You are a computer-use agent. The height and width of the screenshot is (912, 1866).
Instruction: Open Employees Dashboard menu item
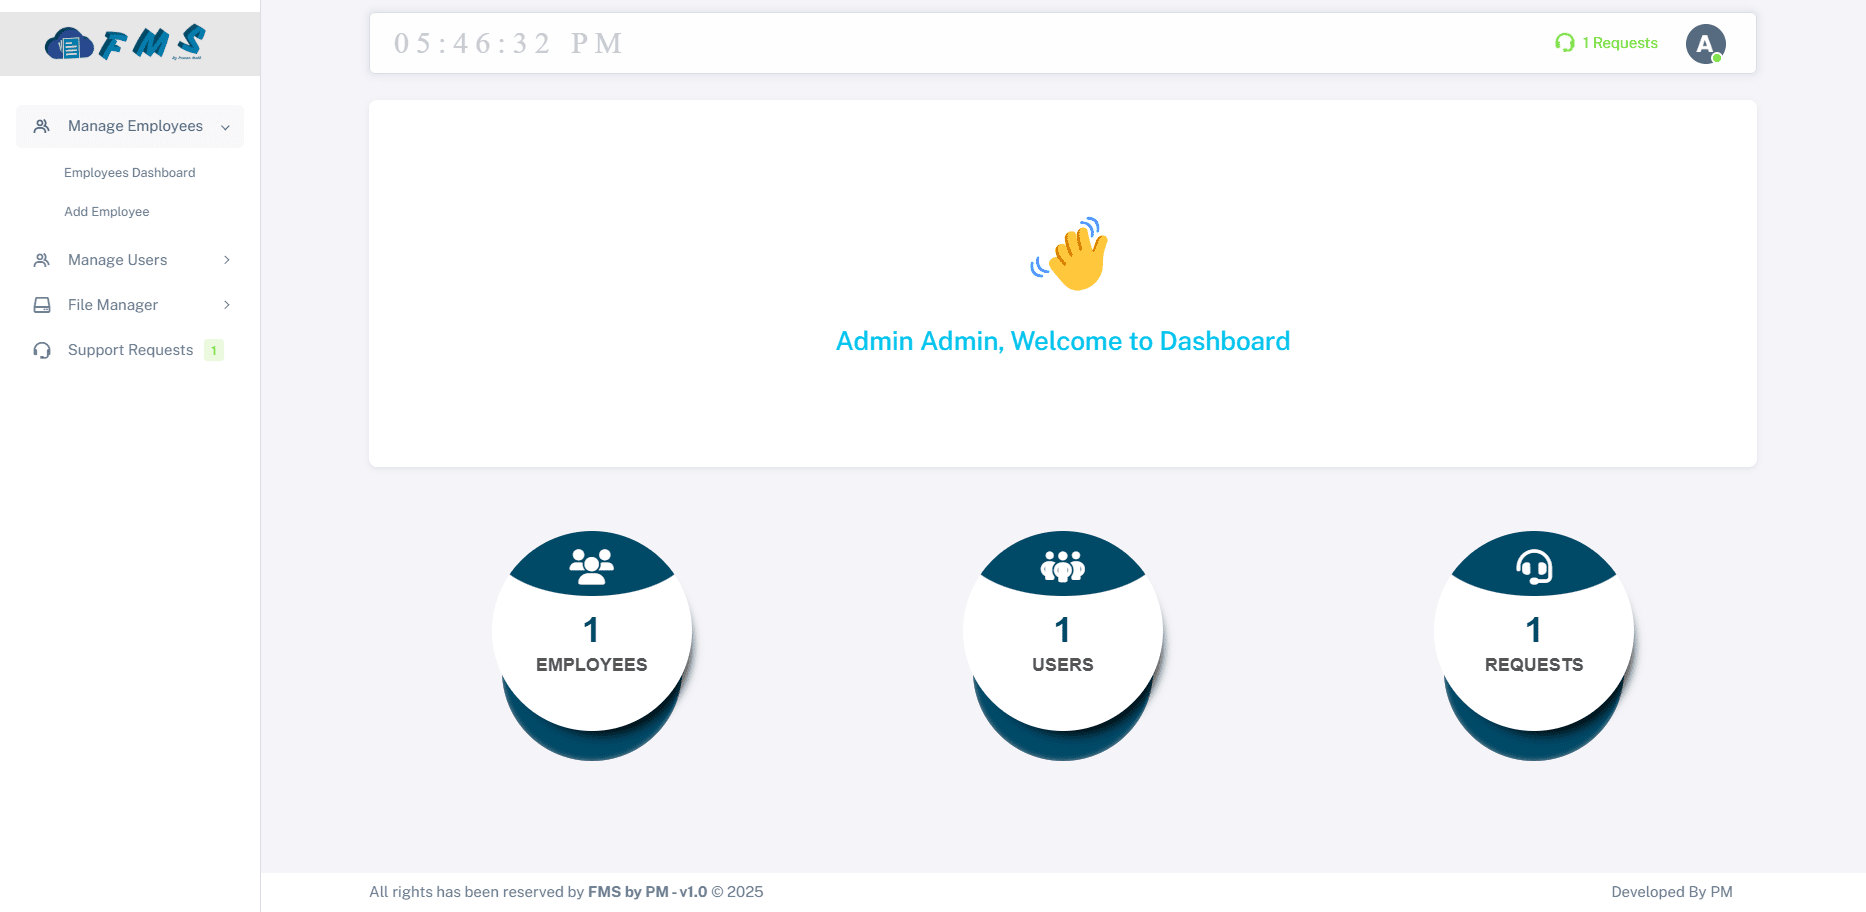[x=130, y=173]
